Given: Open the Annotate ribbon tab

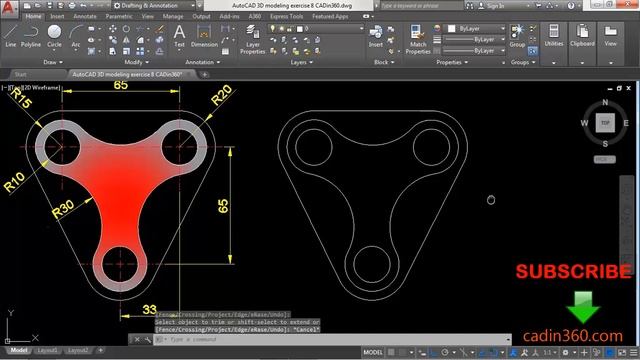Looking at the screenshot, I should pyautogui.click(x=85, y=16).
